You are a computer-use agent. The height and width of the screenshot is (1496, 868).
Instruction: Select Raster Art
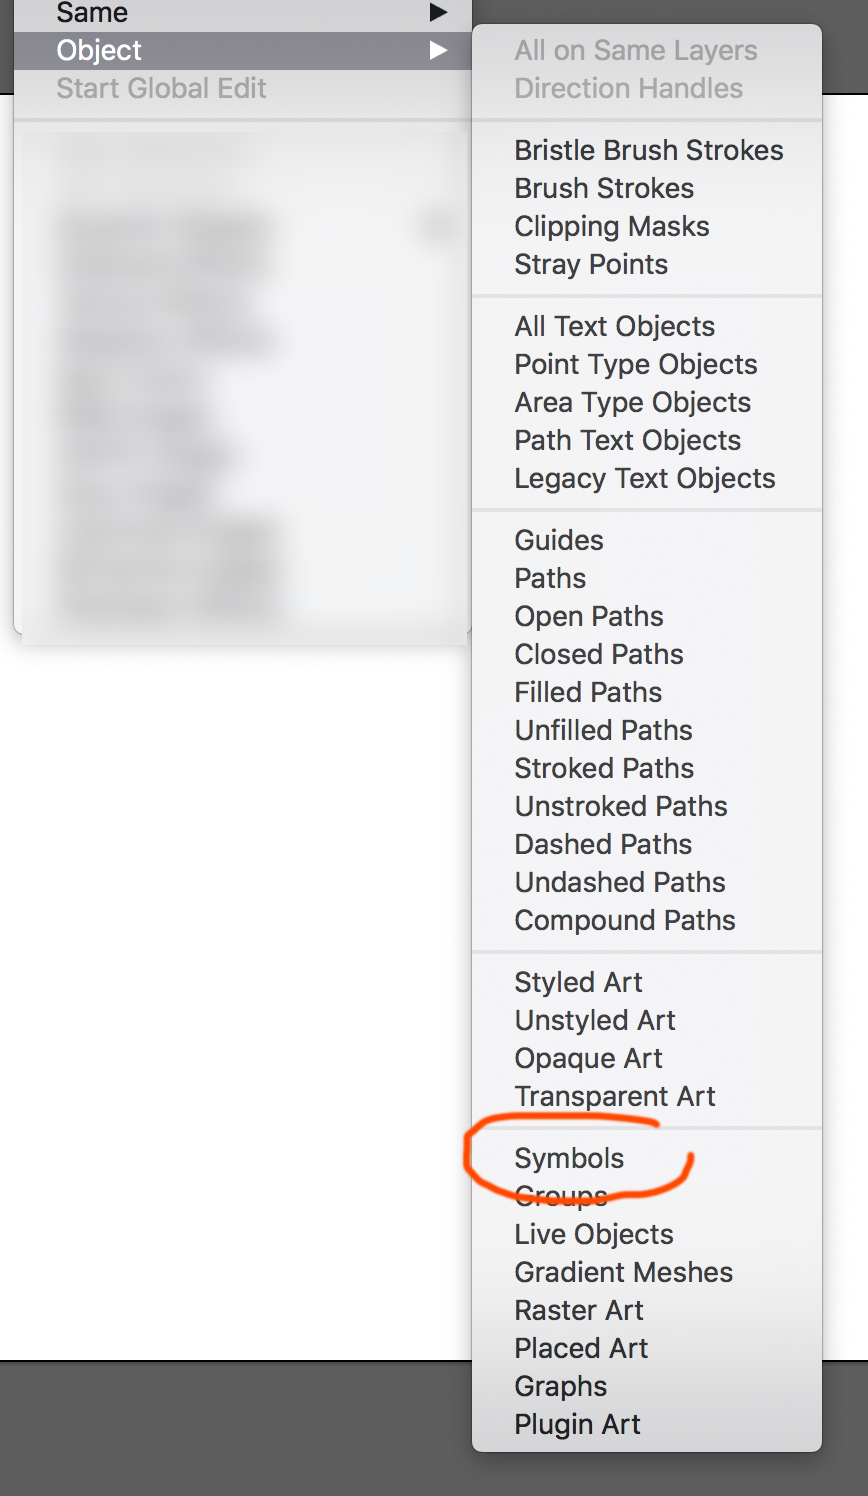[579, 1310]
